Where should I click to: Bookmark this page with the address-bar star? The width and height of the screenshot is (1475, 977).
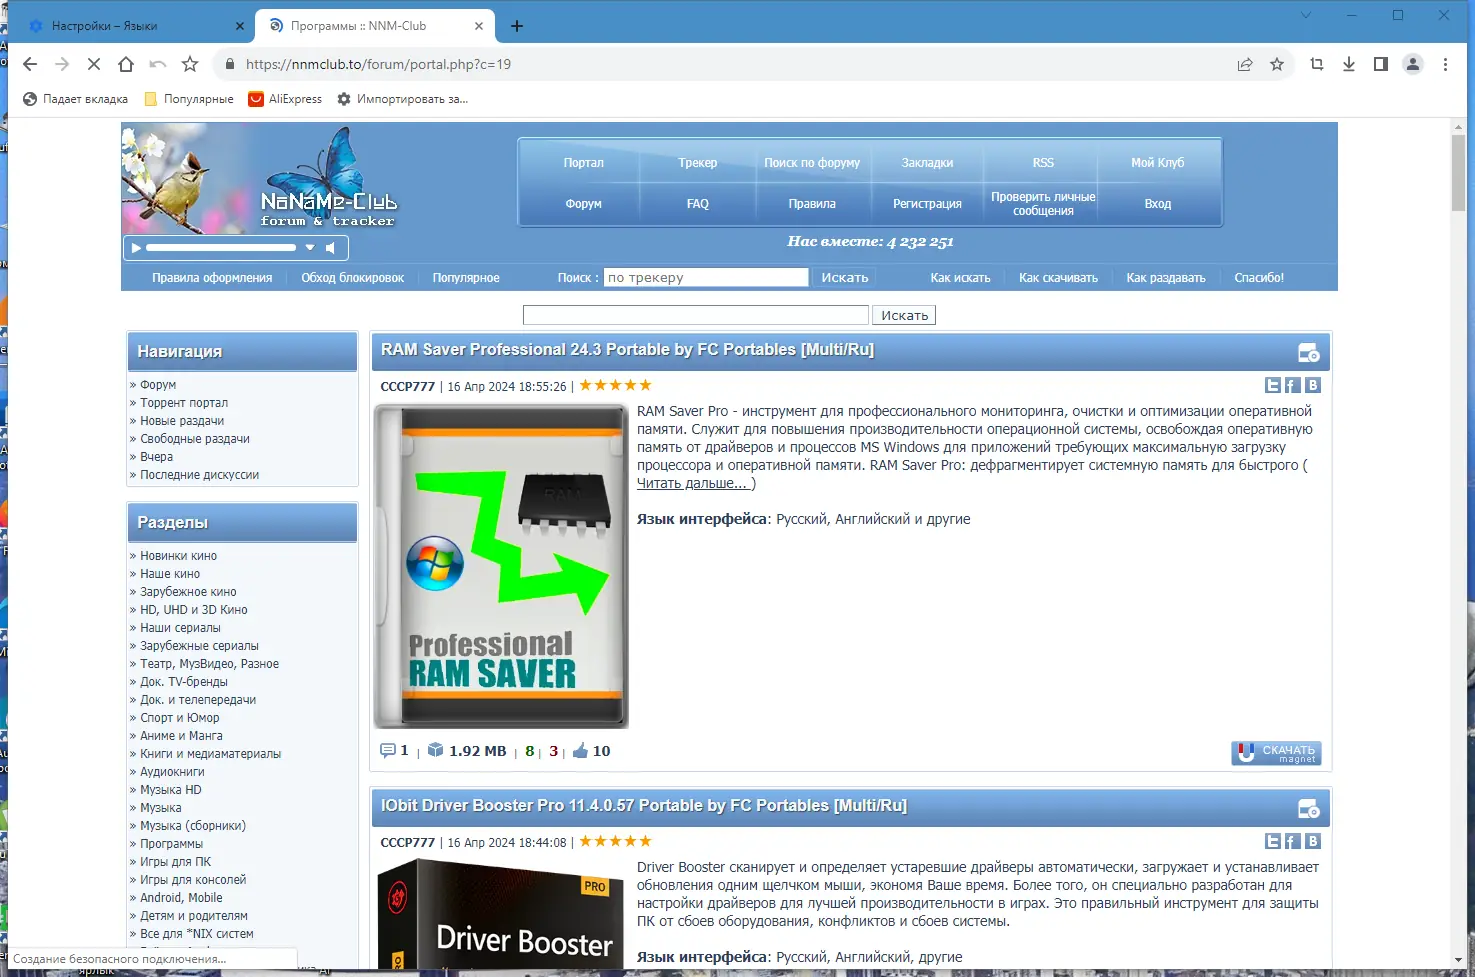(1277, 64)
